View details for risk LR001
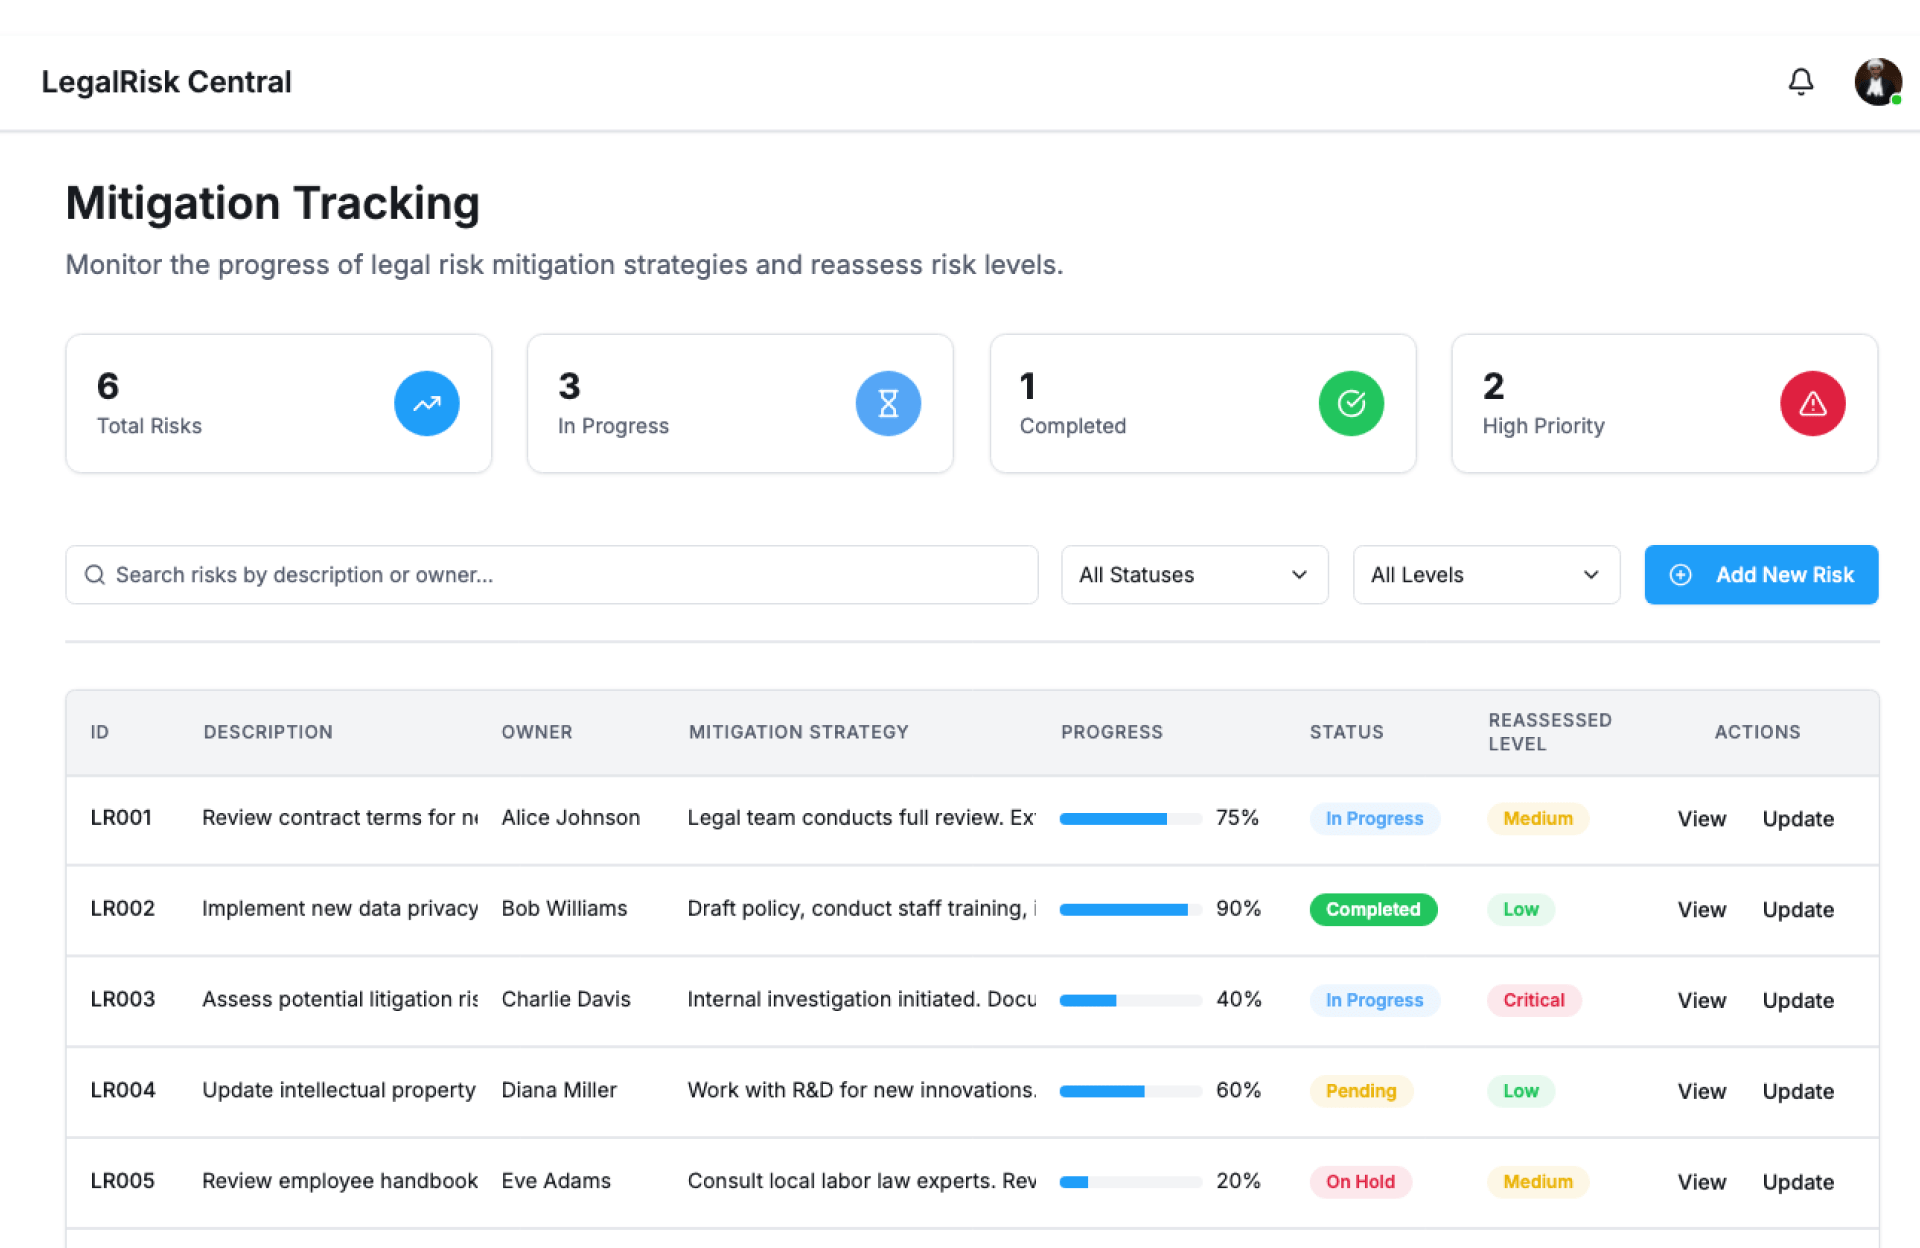Viewport: 1920px width, 1248px height. 1701,819
